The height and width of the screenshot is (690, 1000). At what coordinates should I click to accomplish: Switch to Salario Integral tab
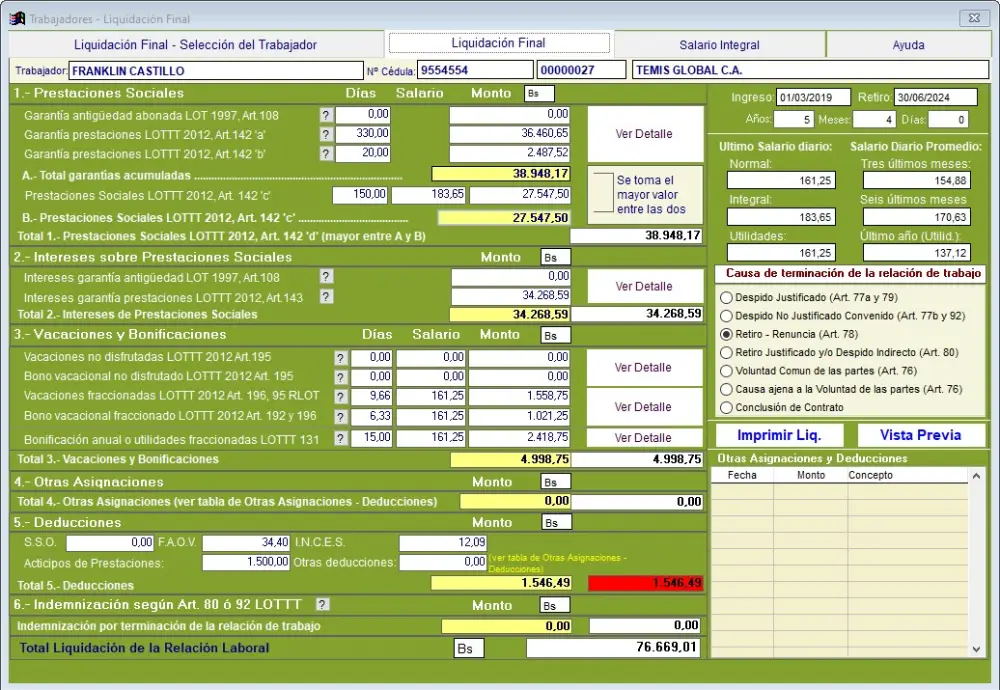719,45
